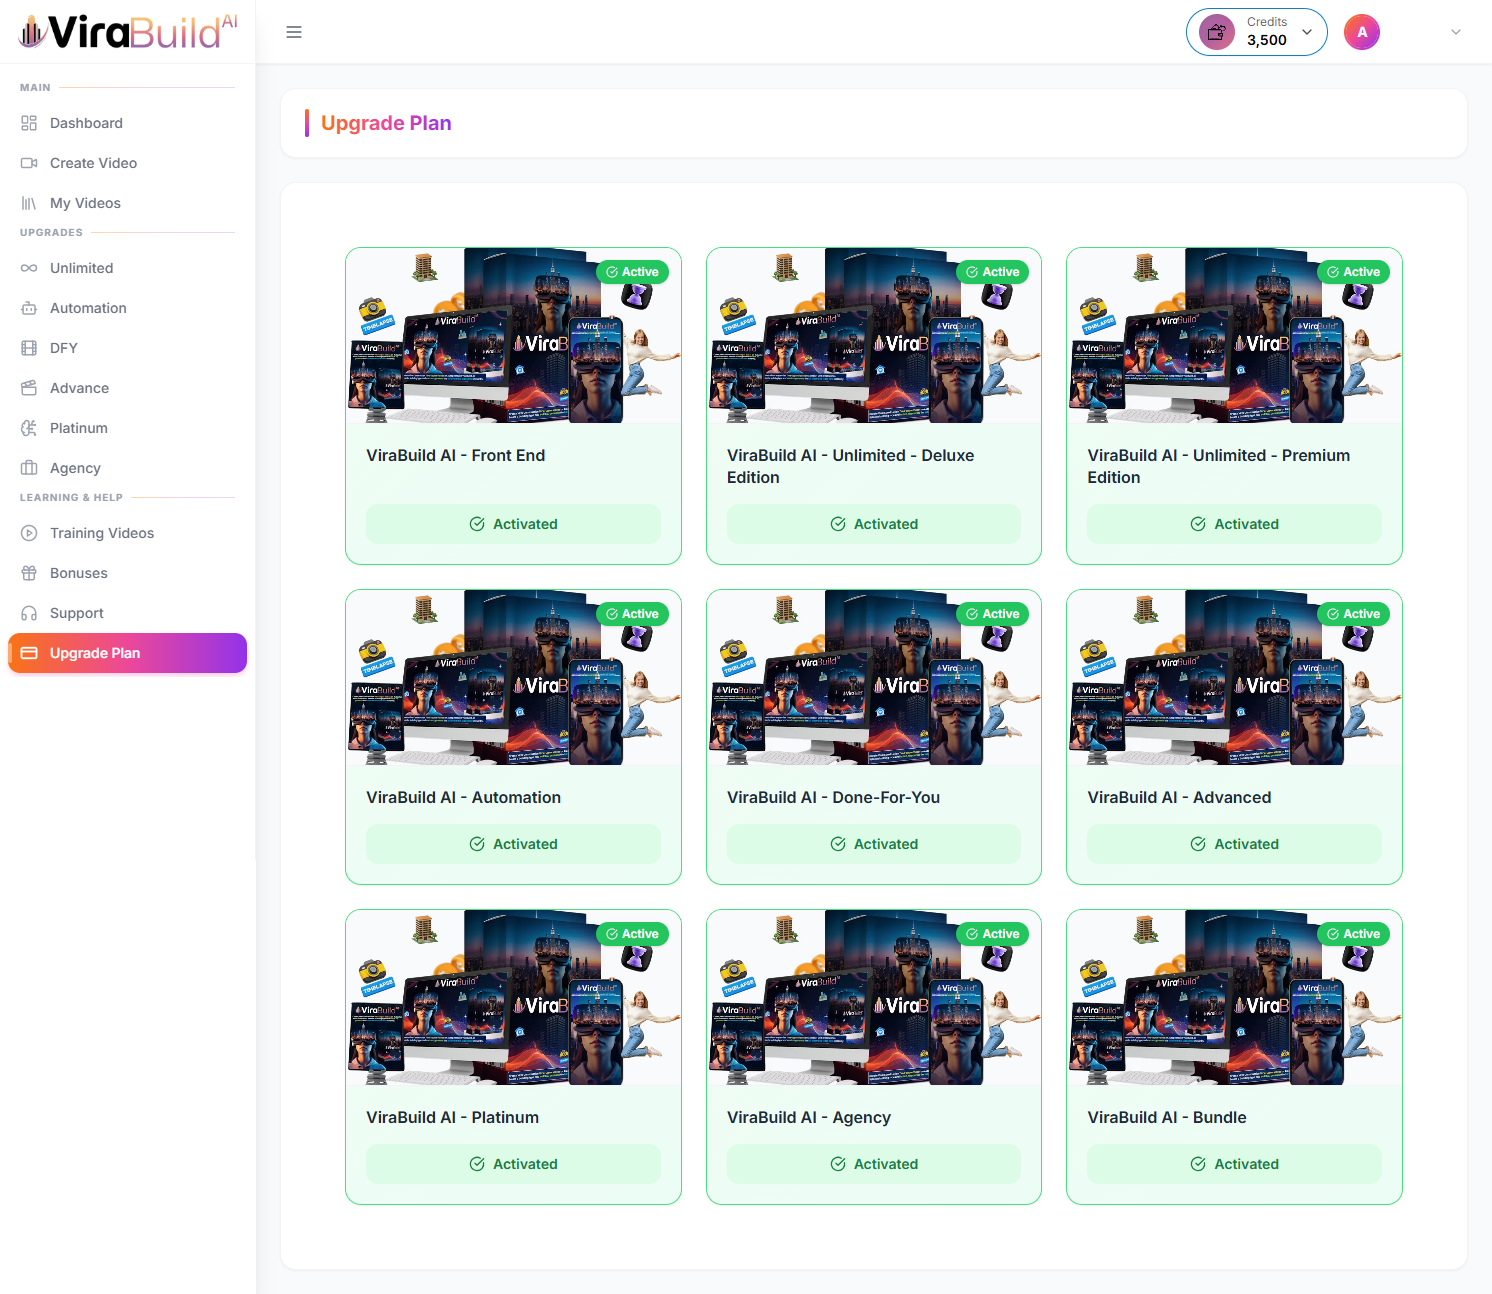Expand the Credits 3,500 dropdown
The image size is (1492, 1294).
tap(1307, 32)
